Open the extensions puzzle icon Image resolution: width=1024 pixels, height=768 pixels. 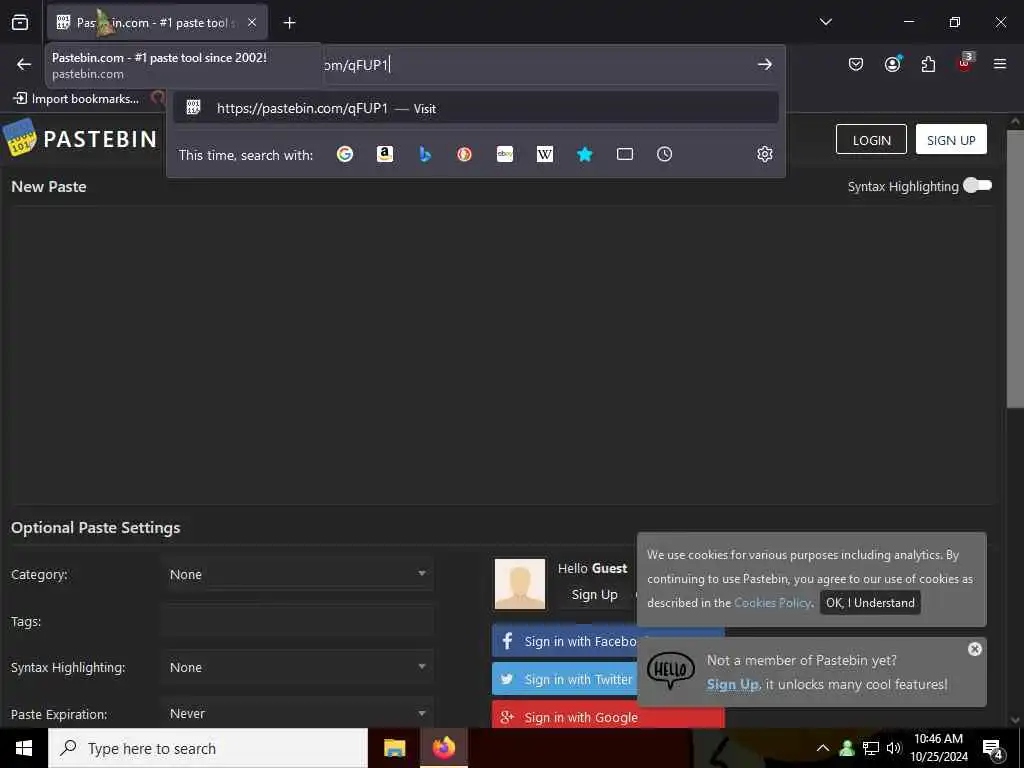(928, 64)
